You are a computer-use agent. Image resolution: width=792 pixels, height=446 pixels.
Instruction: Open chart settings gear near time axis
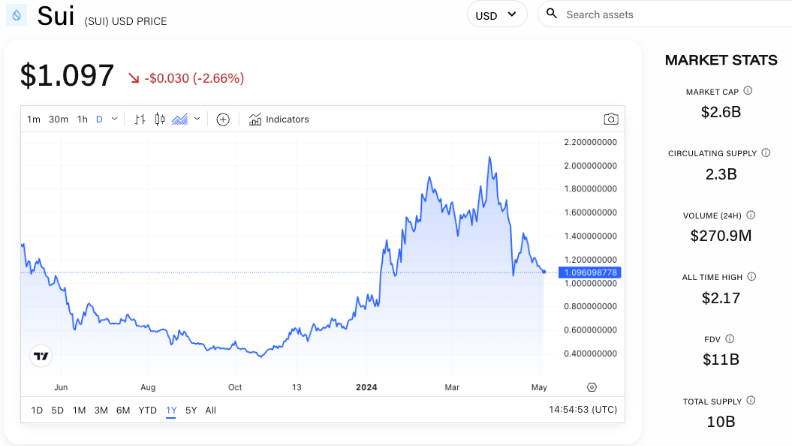pos(592,387)
